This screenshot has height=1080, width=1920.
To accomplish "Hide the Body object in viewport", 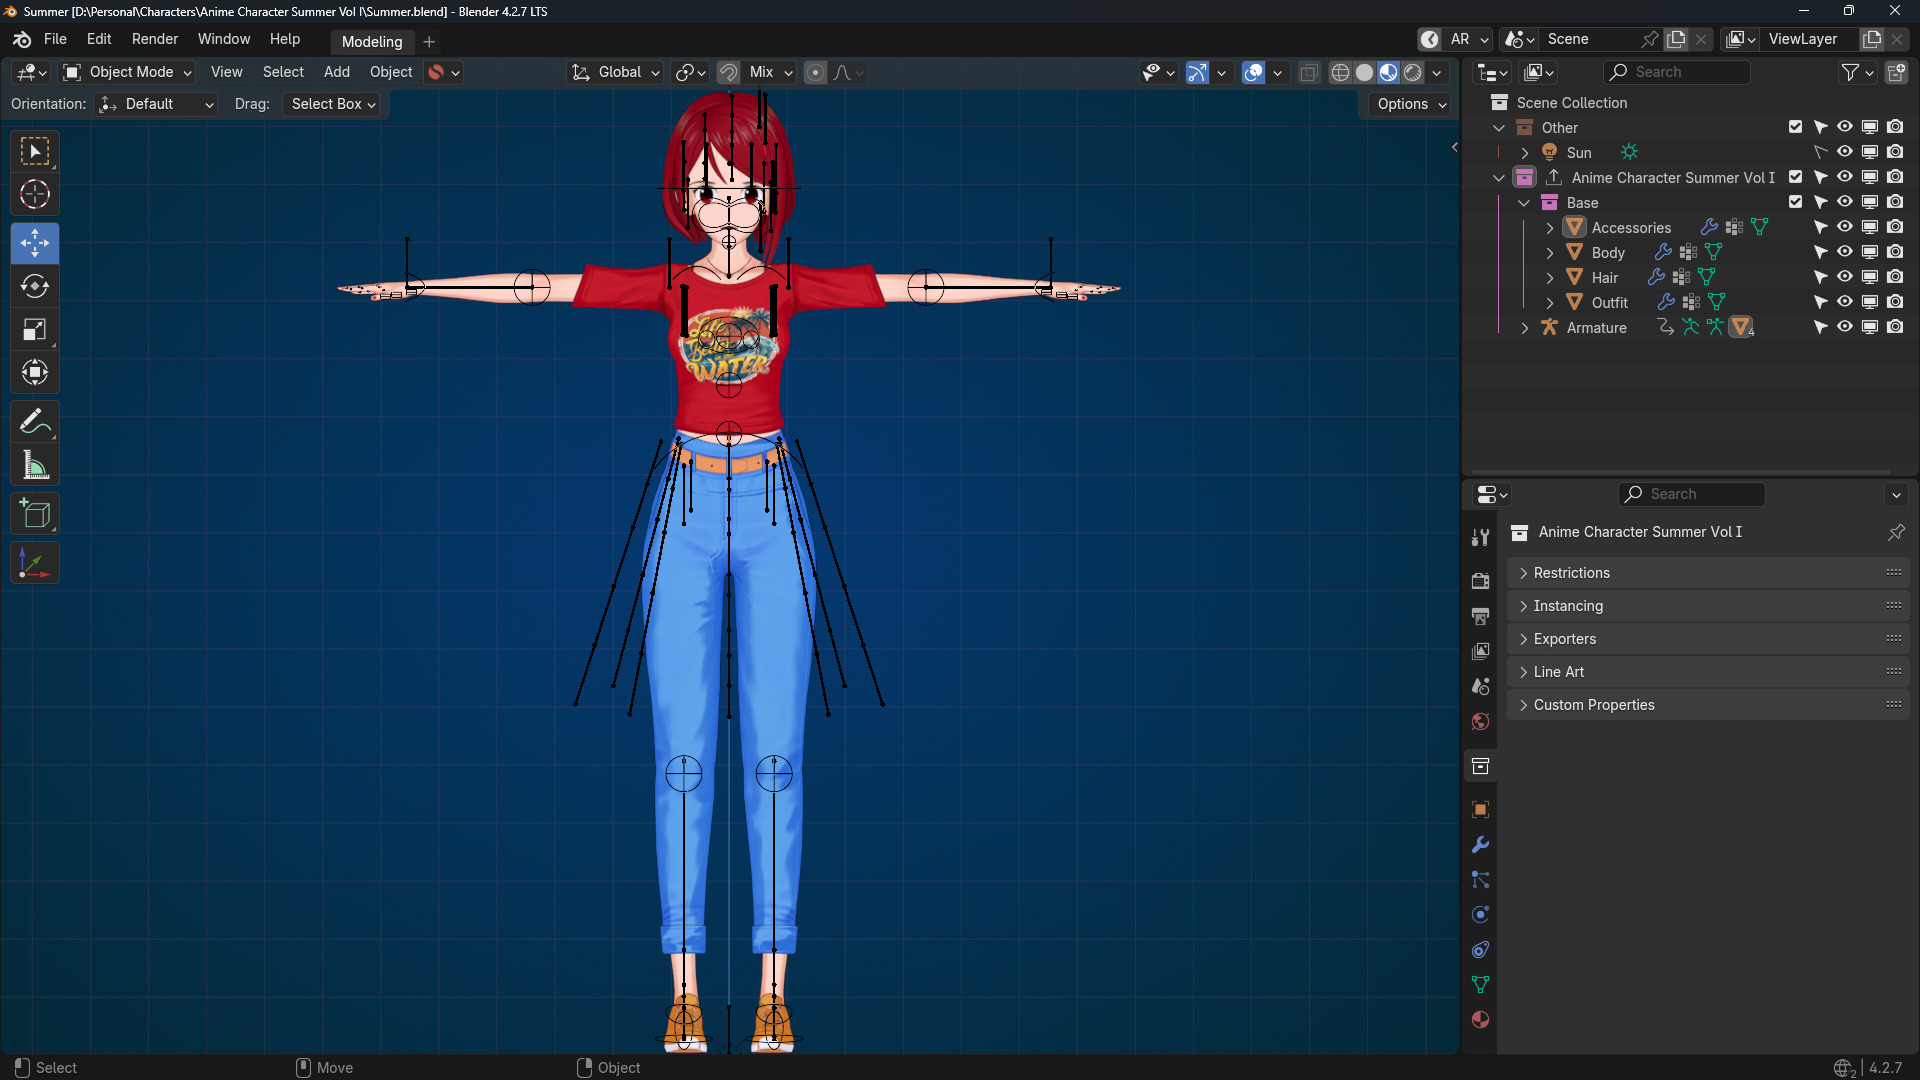I will coord(1845,252).
